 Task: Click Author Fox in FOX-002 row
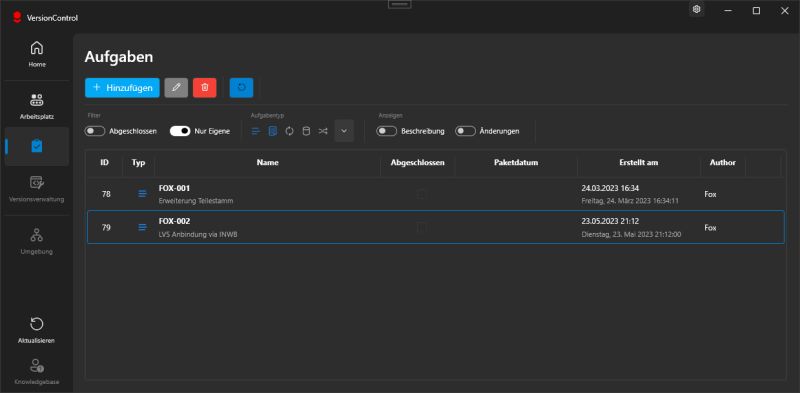[x=710, y=228]
